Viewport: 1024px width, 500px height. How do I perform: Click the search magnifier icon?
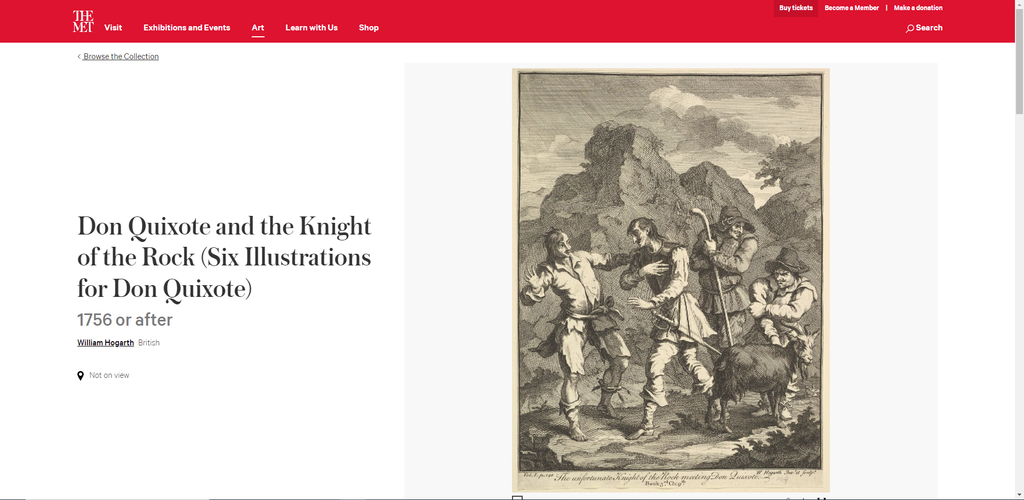click(x=910, y=28)
